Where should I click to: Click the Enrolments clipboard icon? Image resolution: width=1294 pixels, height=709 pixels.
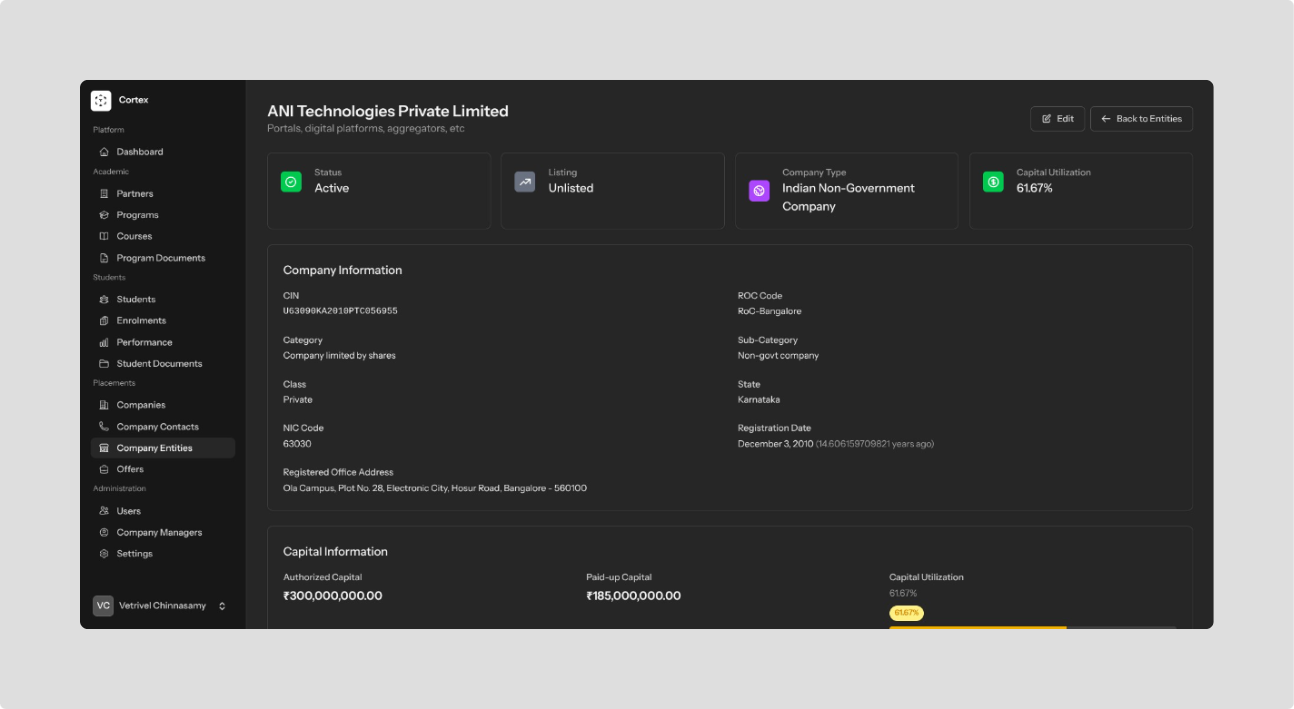[104, 321]
